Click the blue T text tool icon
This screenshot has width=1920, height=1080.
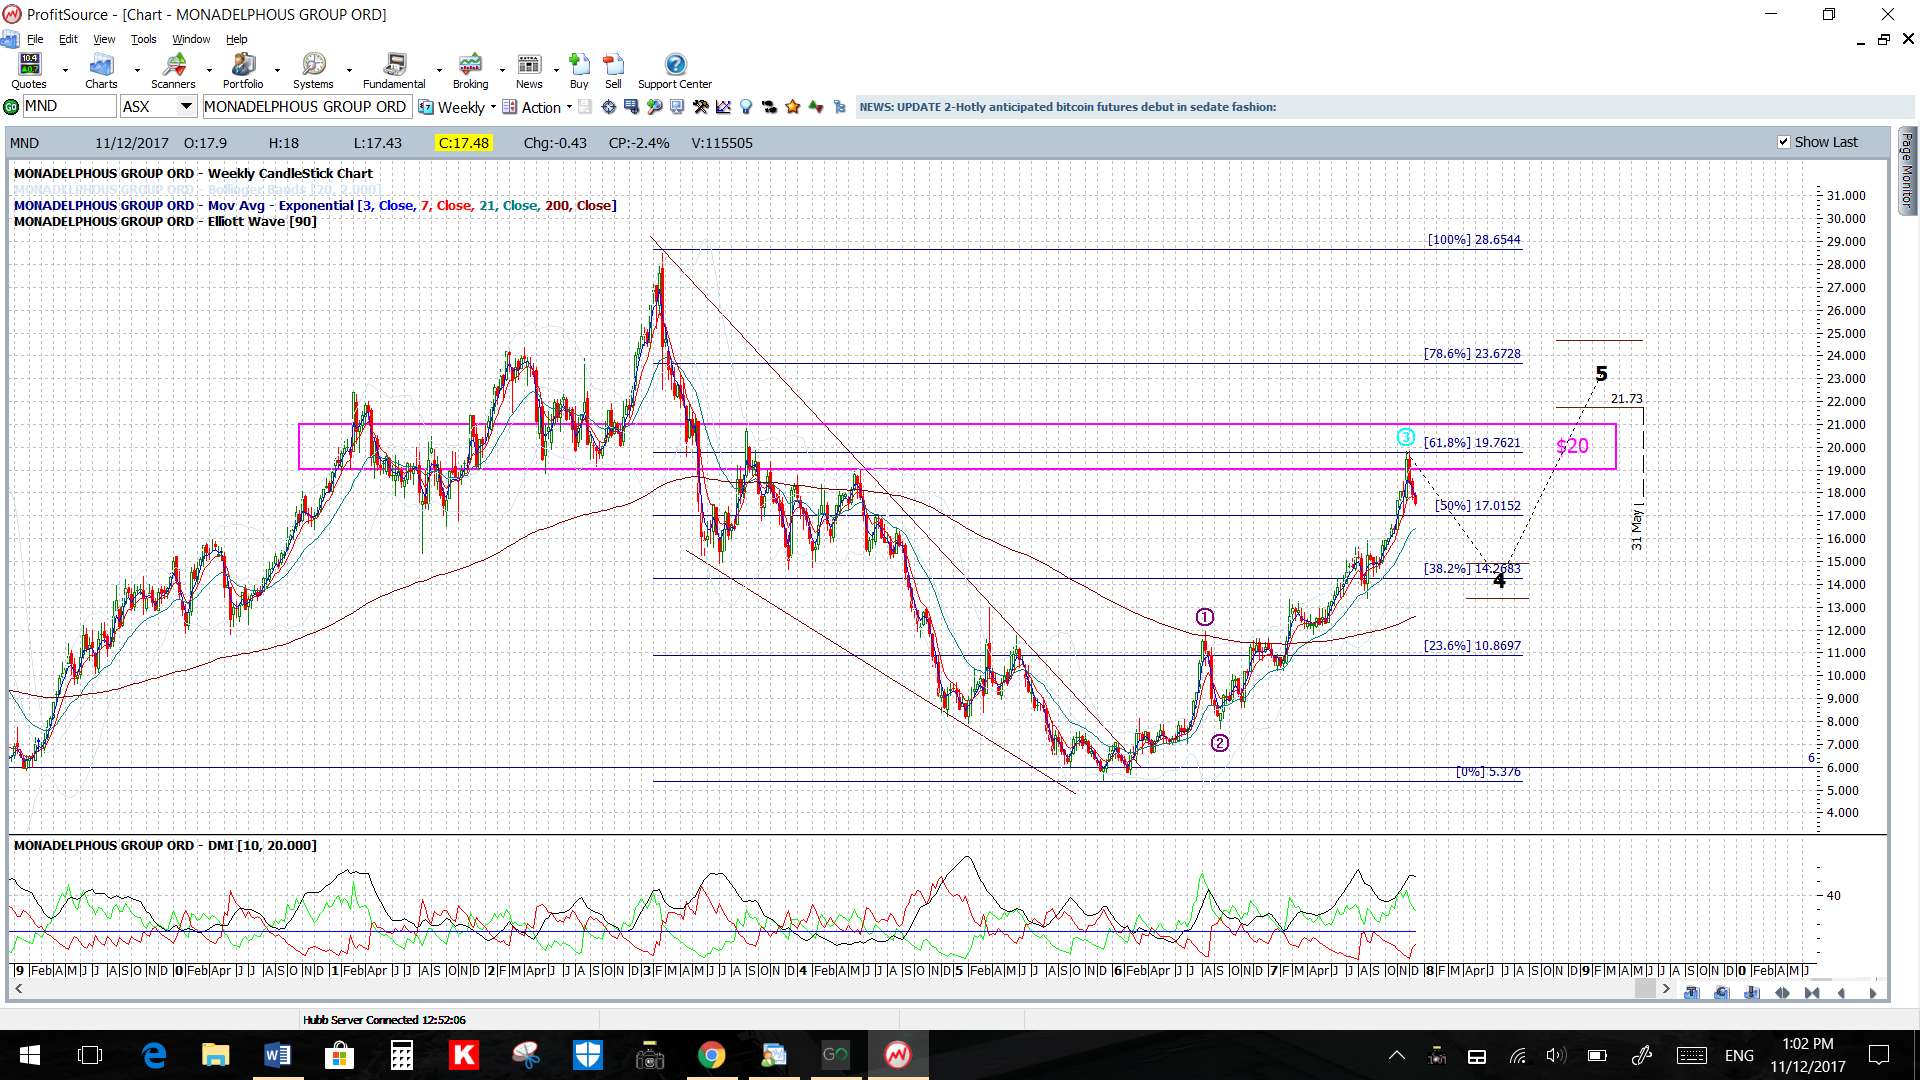[x=1692, y=993]
